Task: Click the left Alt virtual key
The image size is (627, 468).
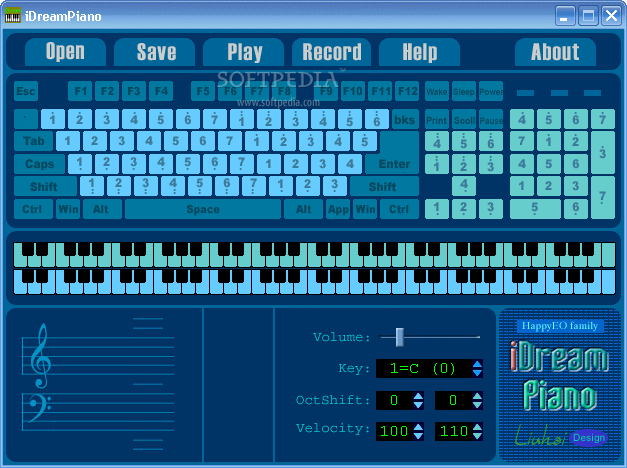Action: click(x=102, y=209)
